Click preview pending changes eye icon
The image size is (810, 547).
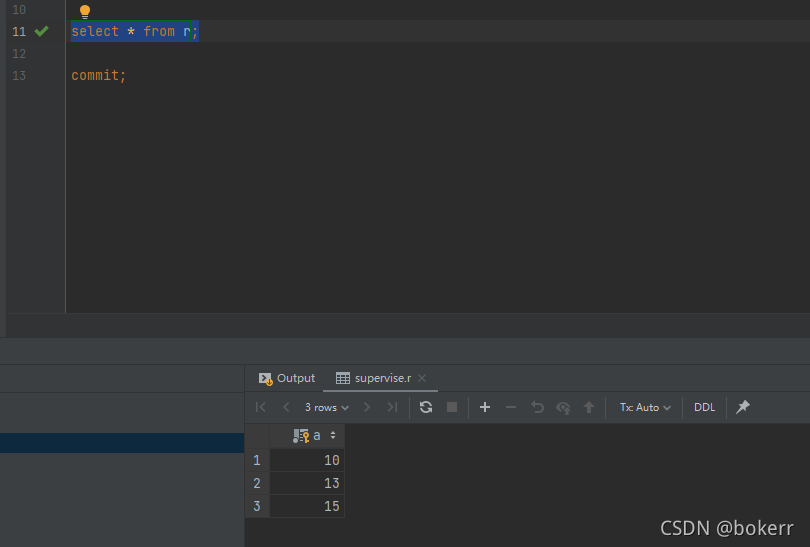pos(563,408)
